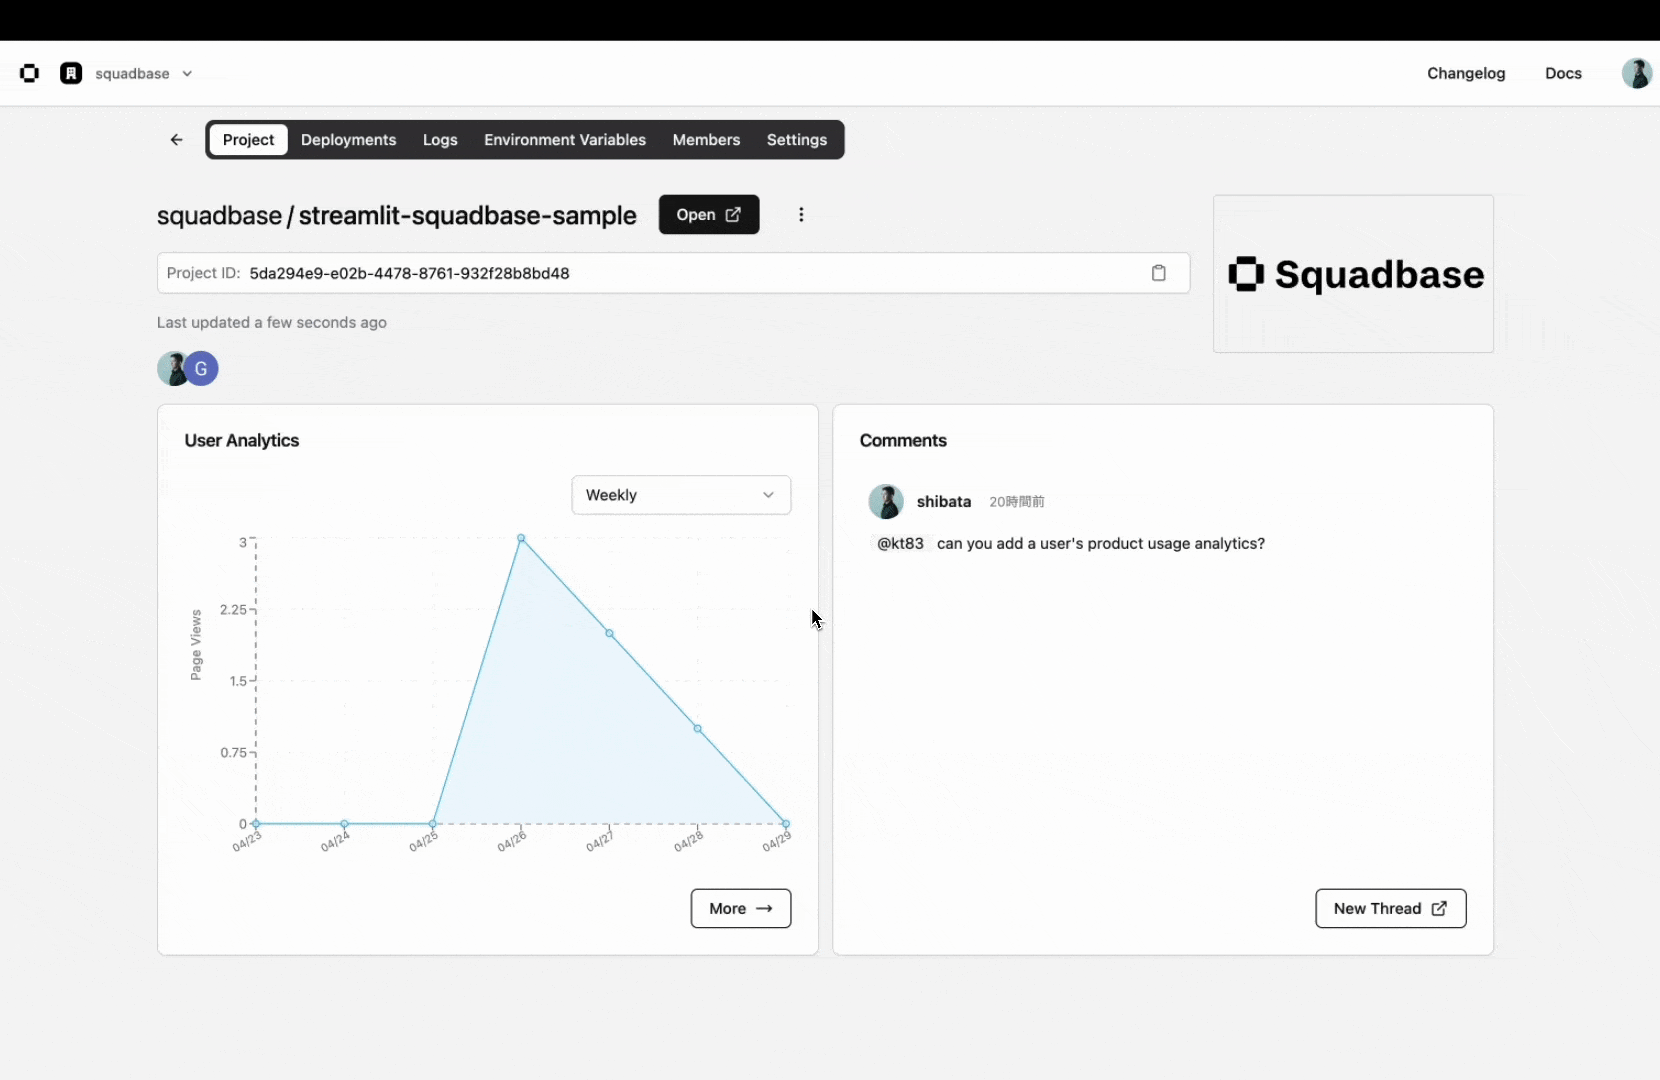Click the 04/26 peak chart data point
Viewport: 1660px width, 1080px height.
tap(521, 538)
